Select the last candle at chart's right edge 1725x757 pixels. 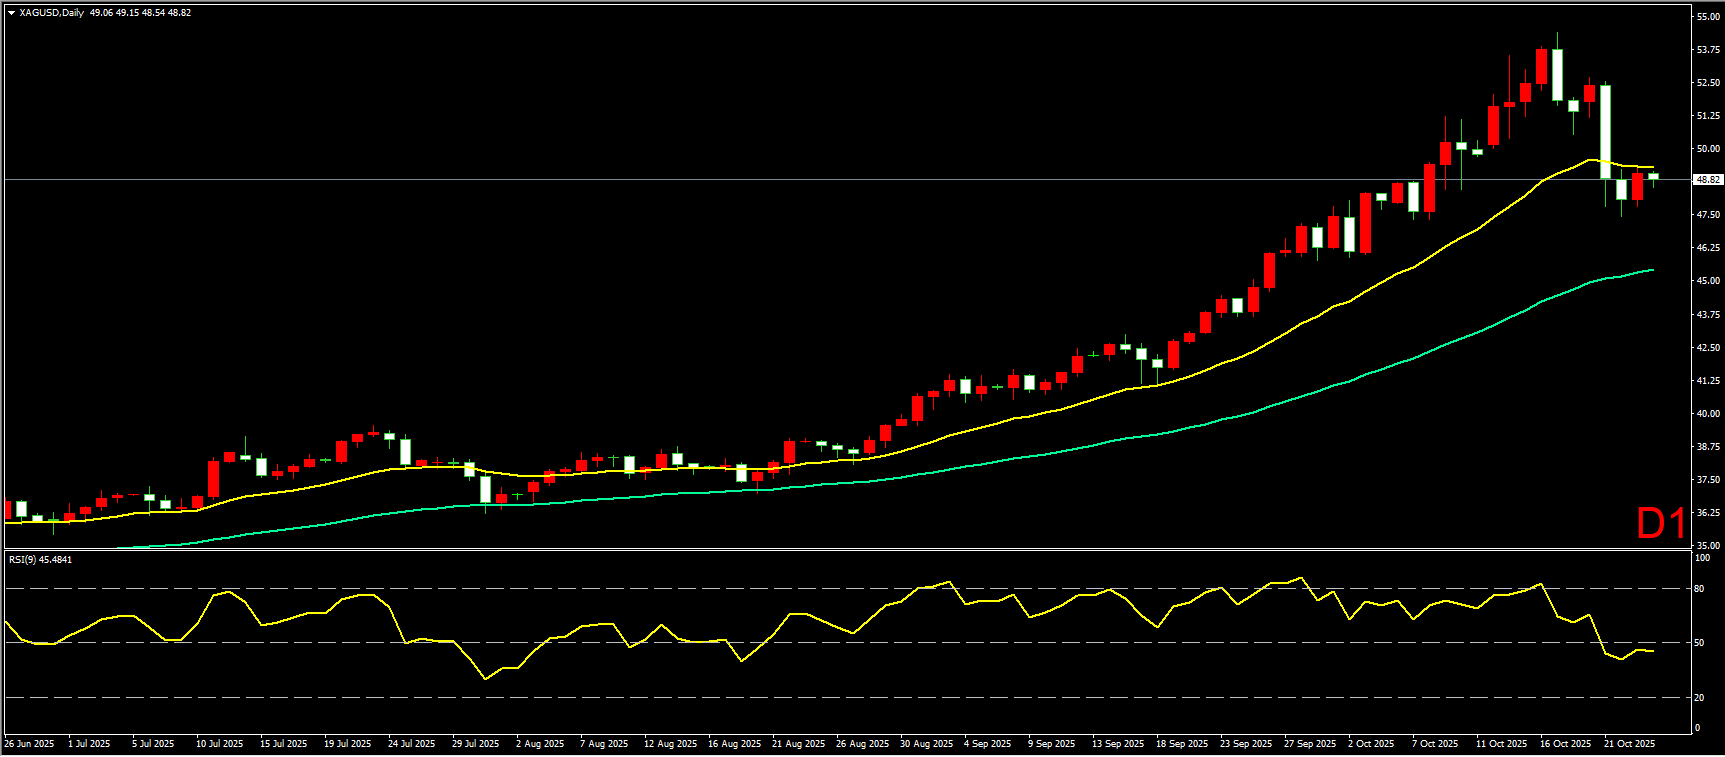[1653, 176]
